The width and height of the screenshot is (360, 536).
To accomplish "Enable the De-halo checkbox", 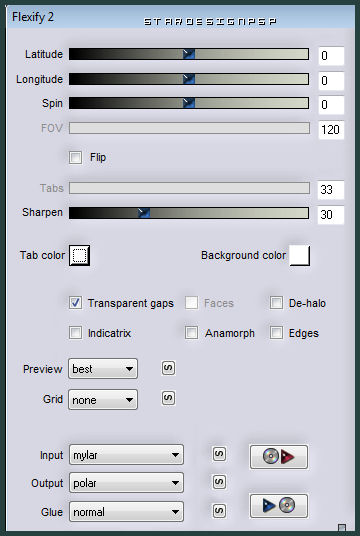I will point(276,303).
